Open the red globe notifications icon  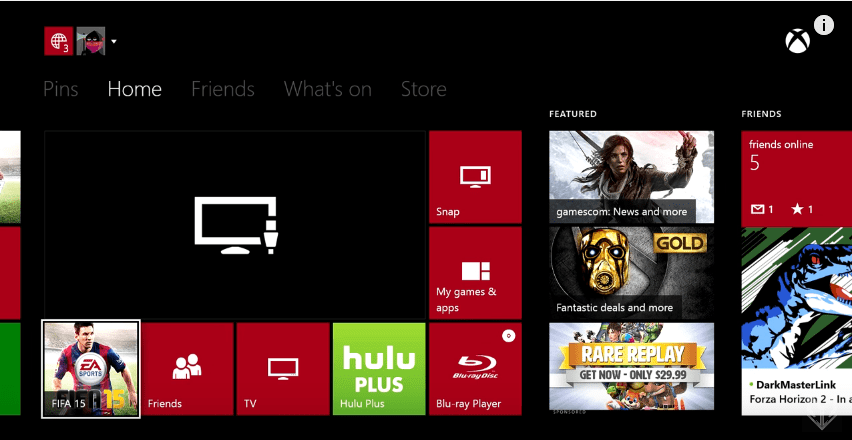click(x=59, y=41)
